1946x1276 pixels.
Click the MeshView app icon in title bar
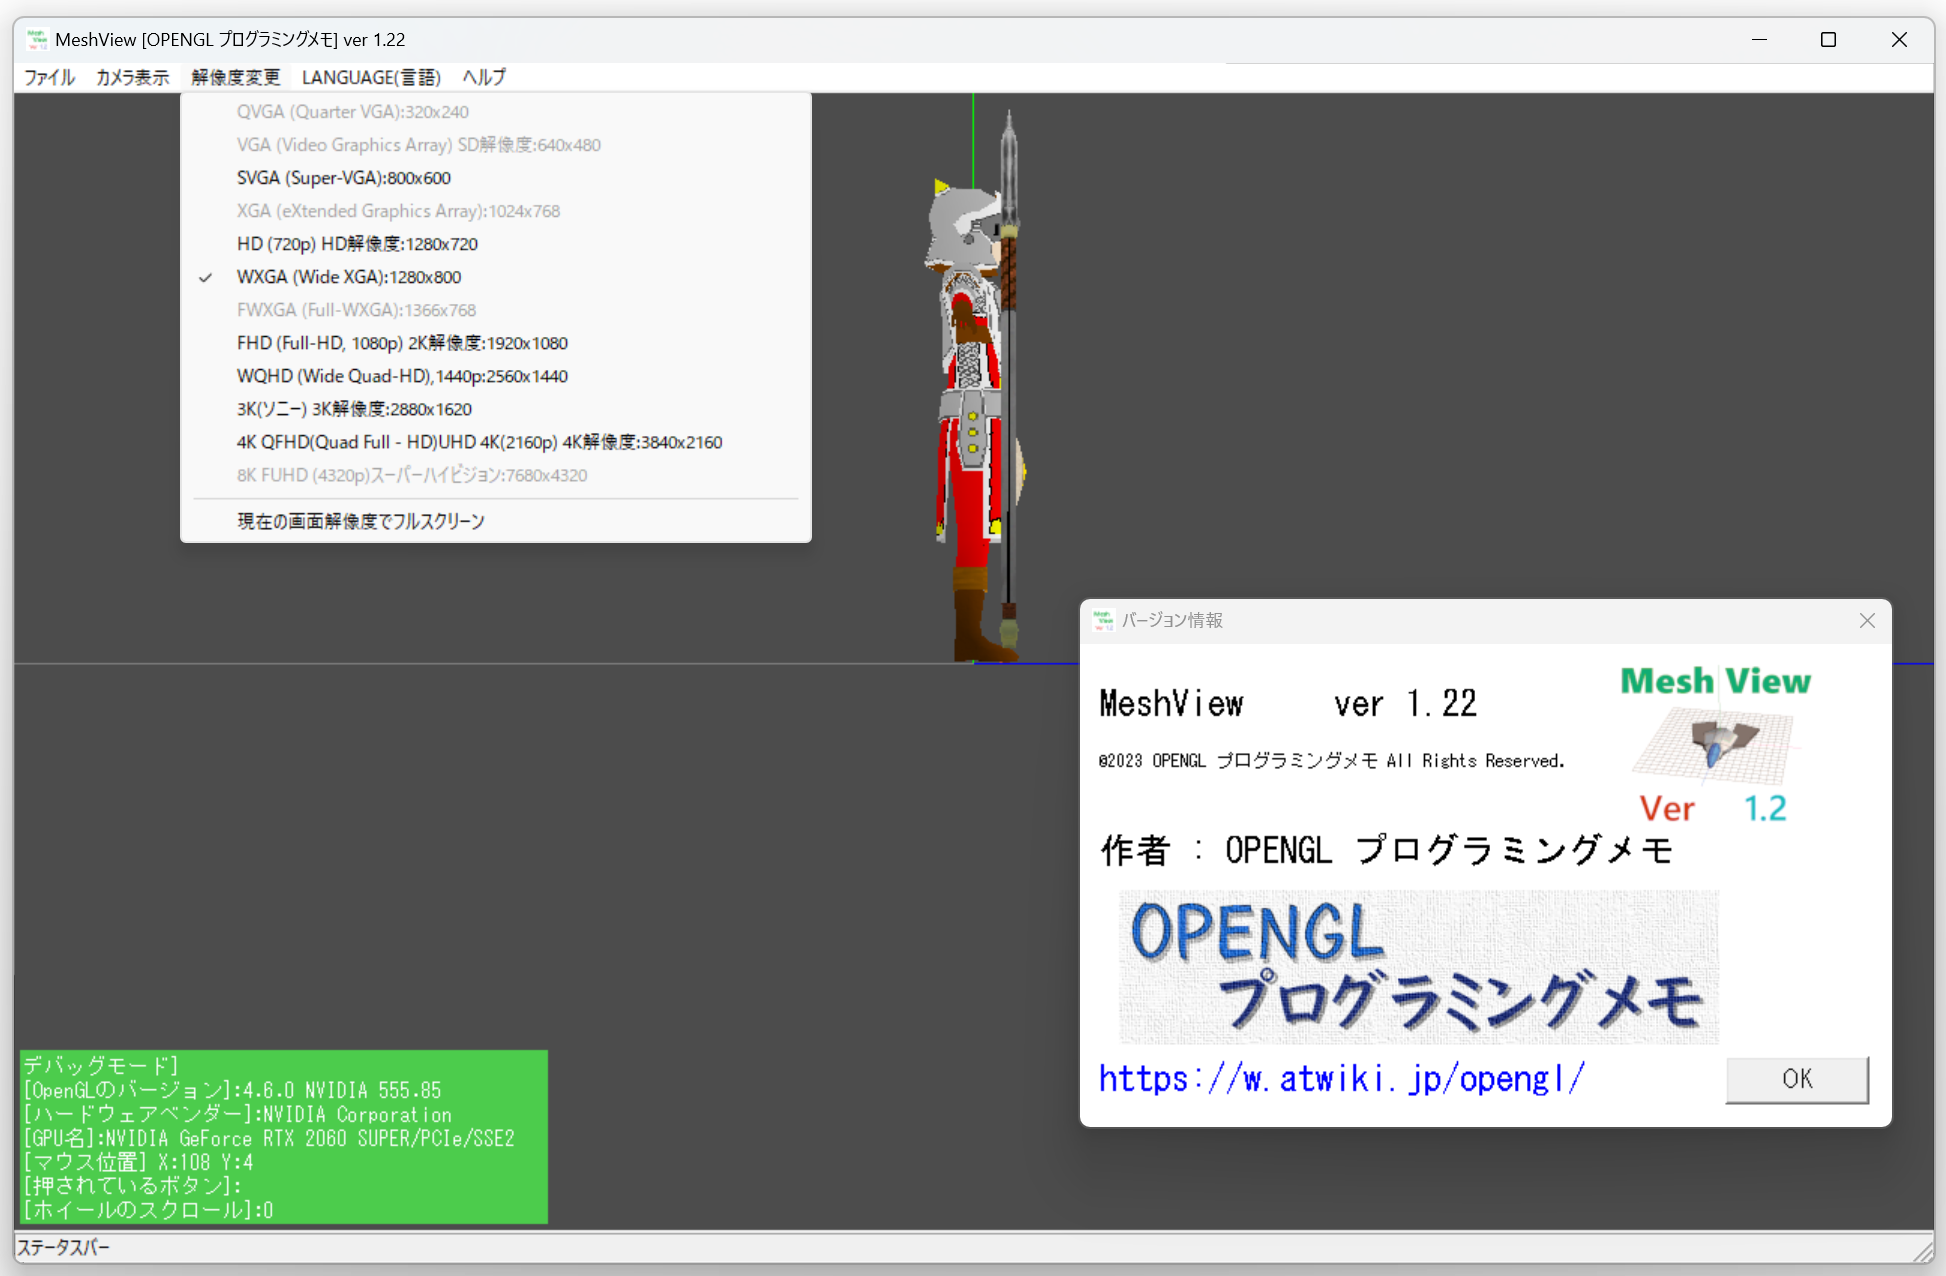[37, 39]
